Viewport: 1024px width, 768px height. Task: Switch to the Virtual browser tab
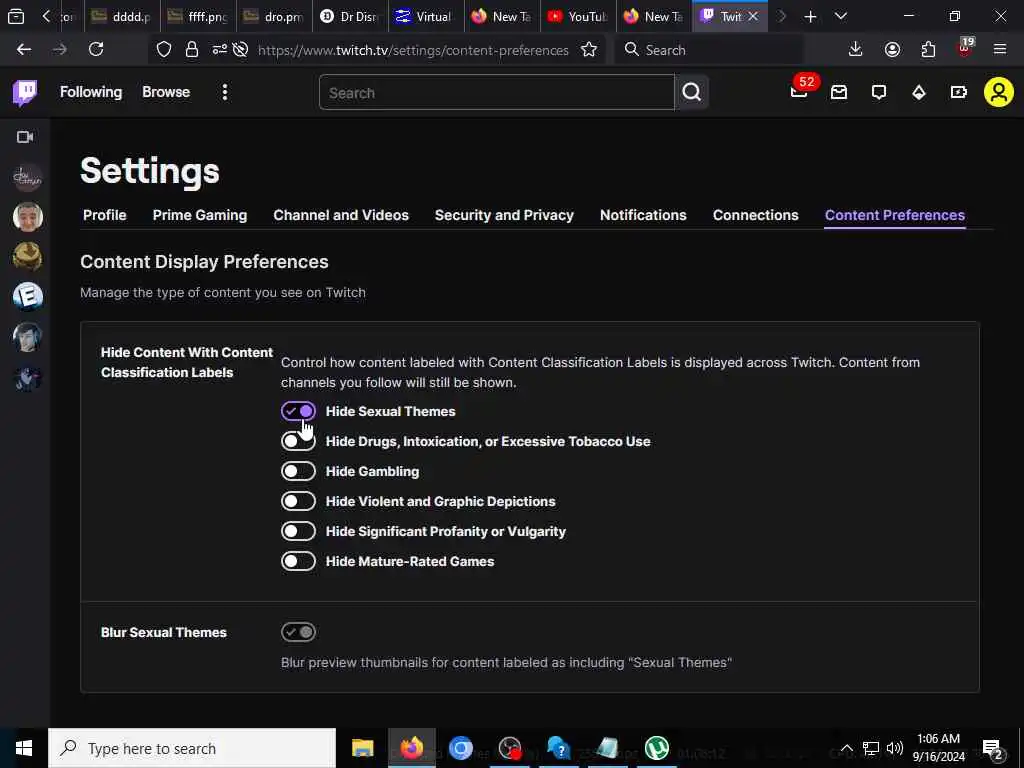426,17
